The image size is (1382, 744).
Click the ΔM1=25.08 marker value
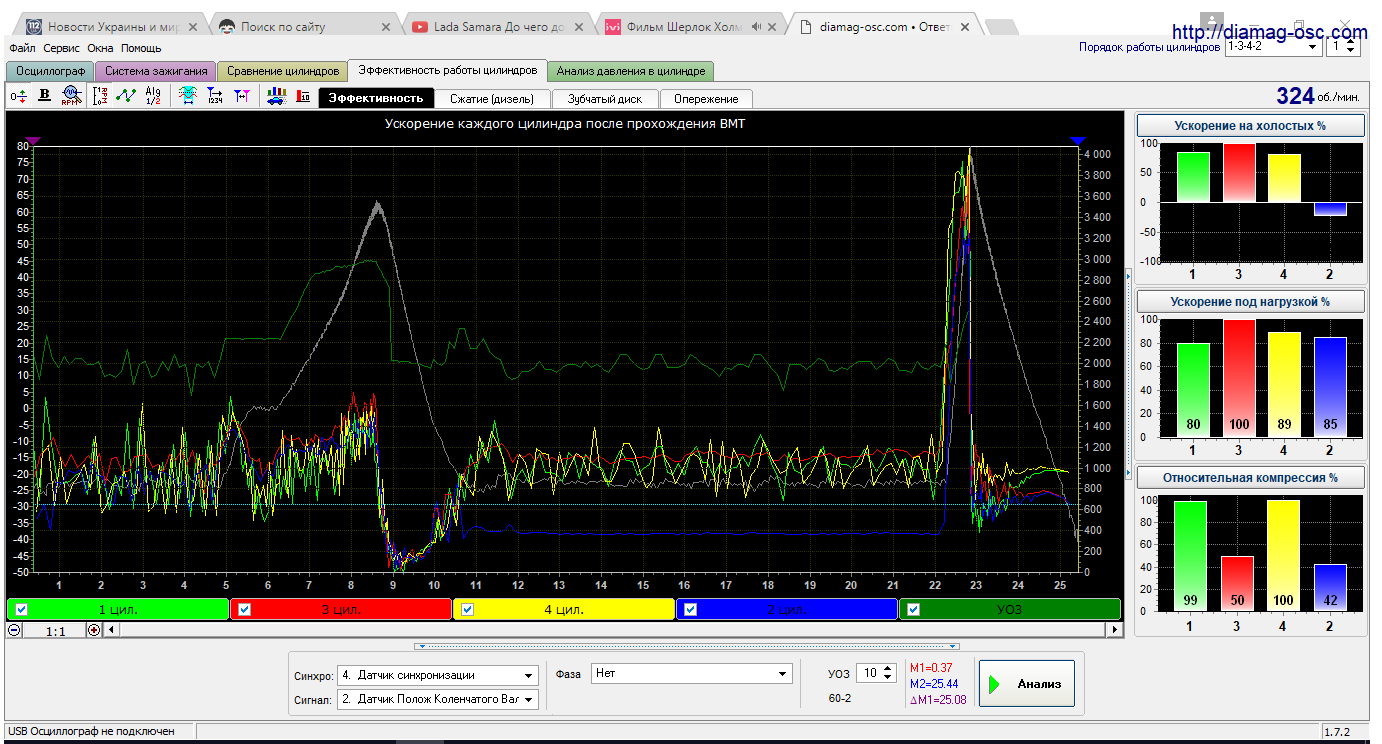(938, 699)
